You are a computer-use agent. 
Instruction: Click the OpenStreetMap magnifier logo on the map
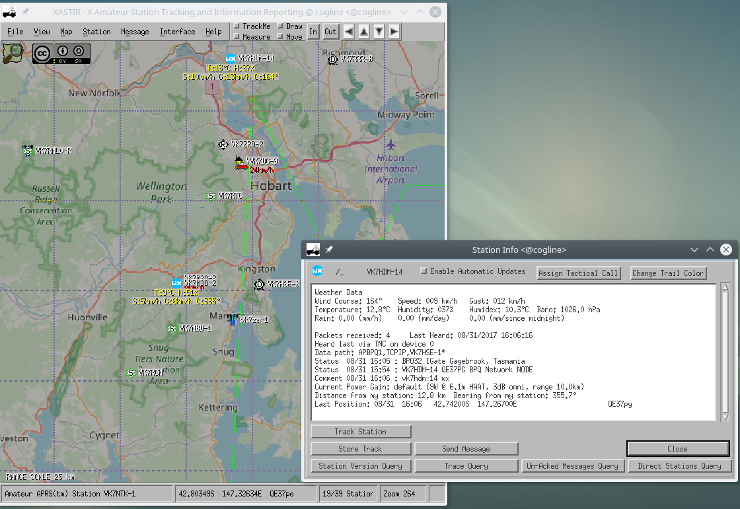(x=13, y=53)
